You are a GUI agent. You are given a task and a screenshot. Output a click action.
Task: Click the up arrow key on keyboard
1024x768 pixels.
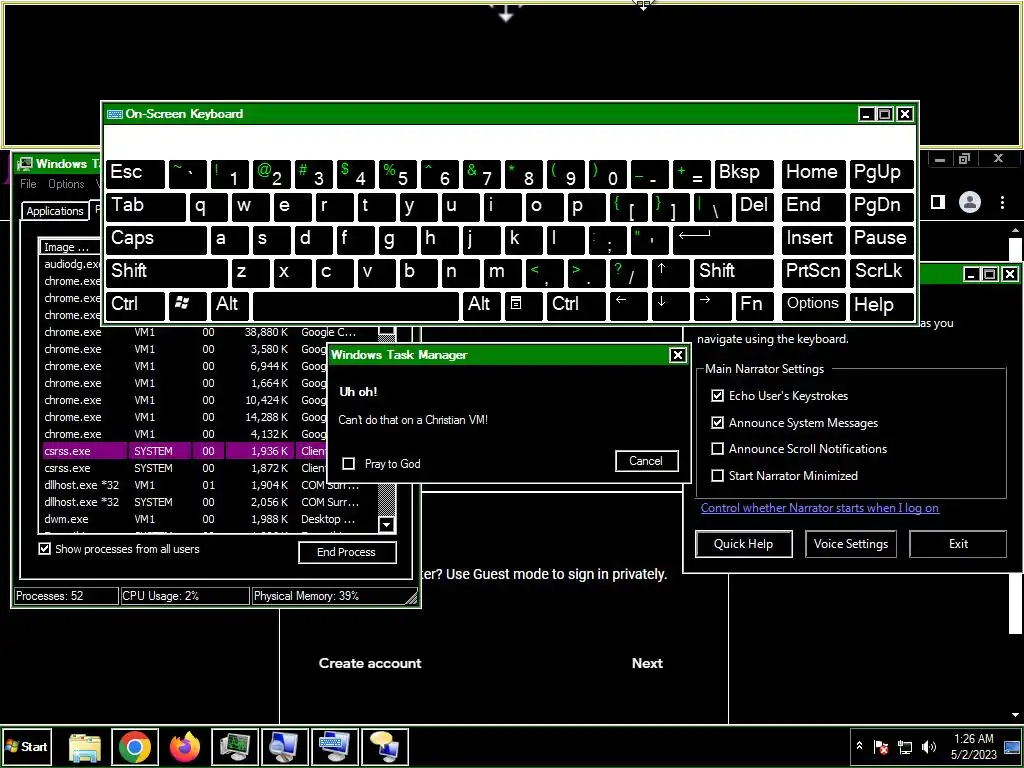[669, 272]
